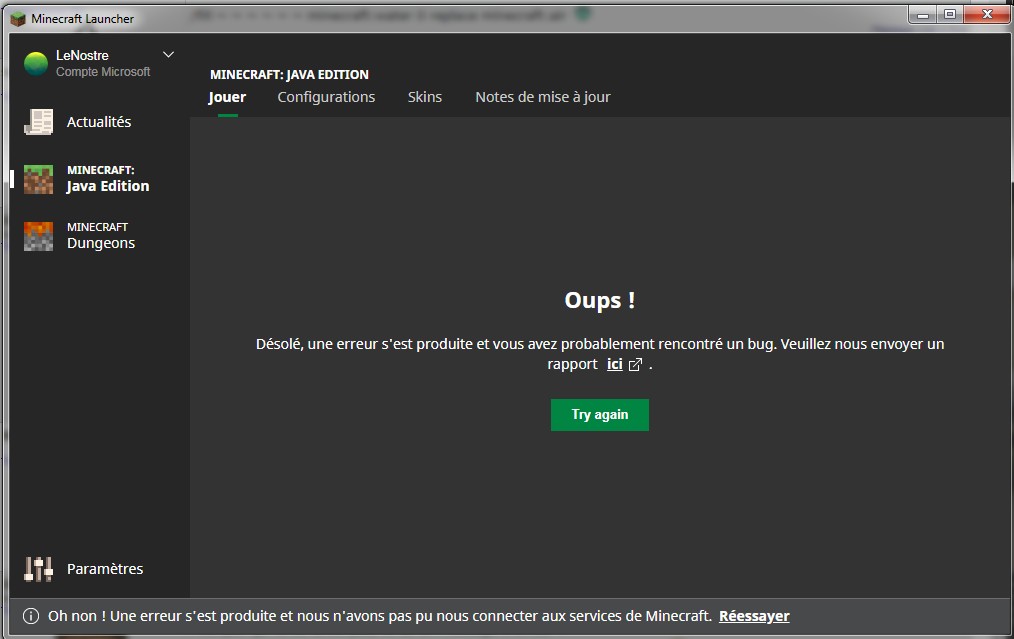
Task: Switch to the Jouer tab
Action: 227,97
